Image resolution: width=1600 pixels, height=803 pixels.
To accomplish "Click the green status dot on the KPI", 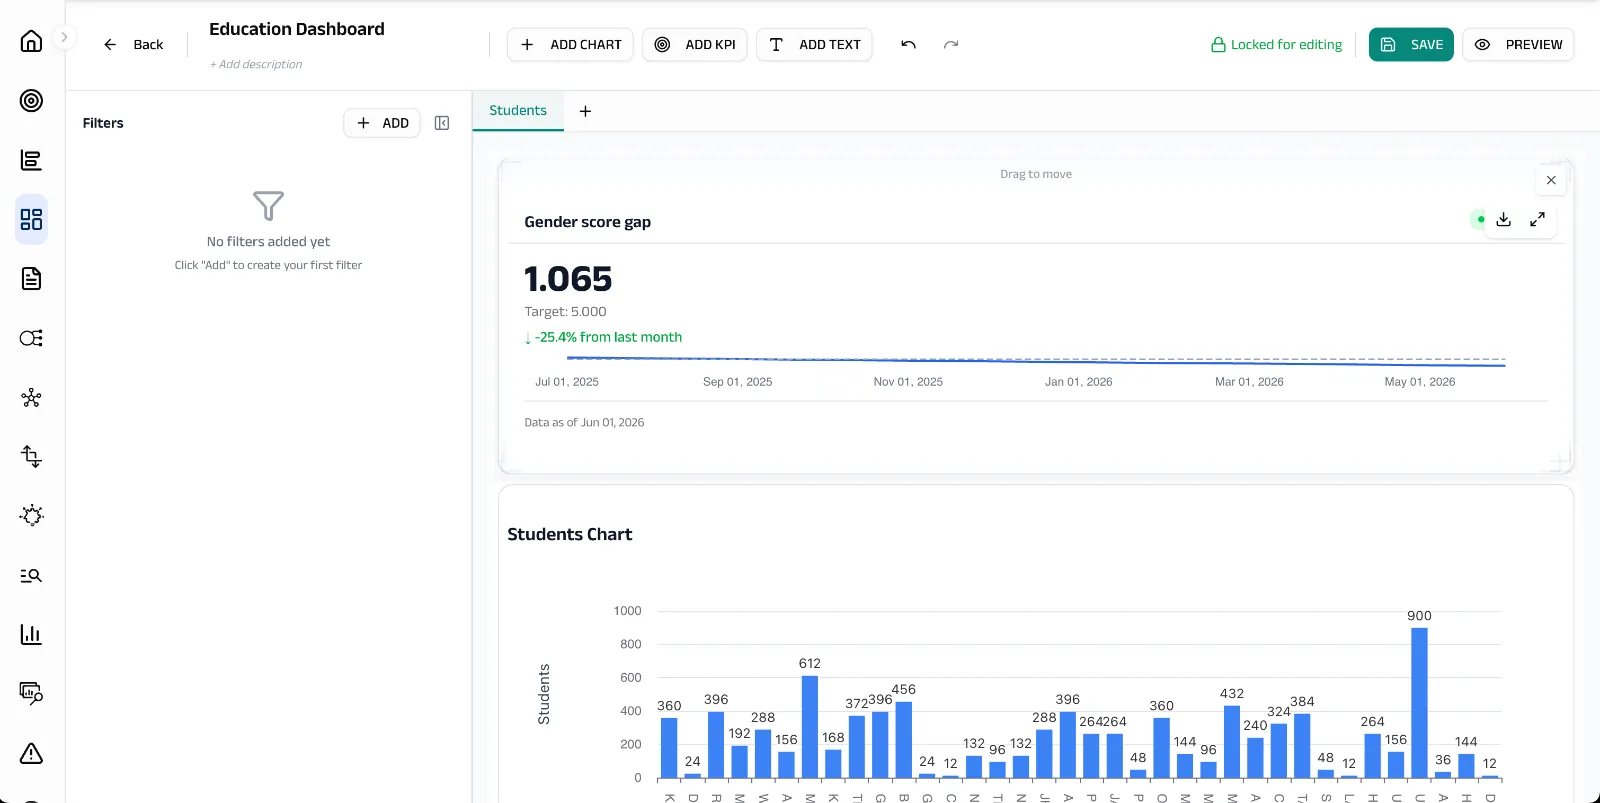I will point(1480,219).
